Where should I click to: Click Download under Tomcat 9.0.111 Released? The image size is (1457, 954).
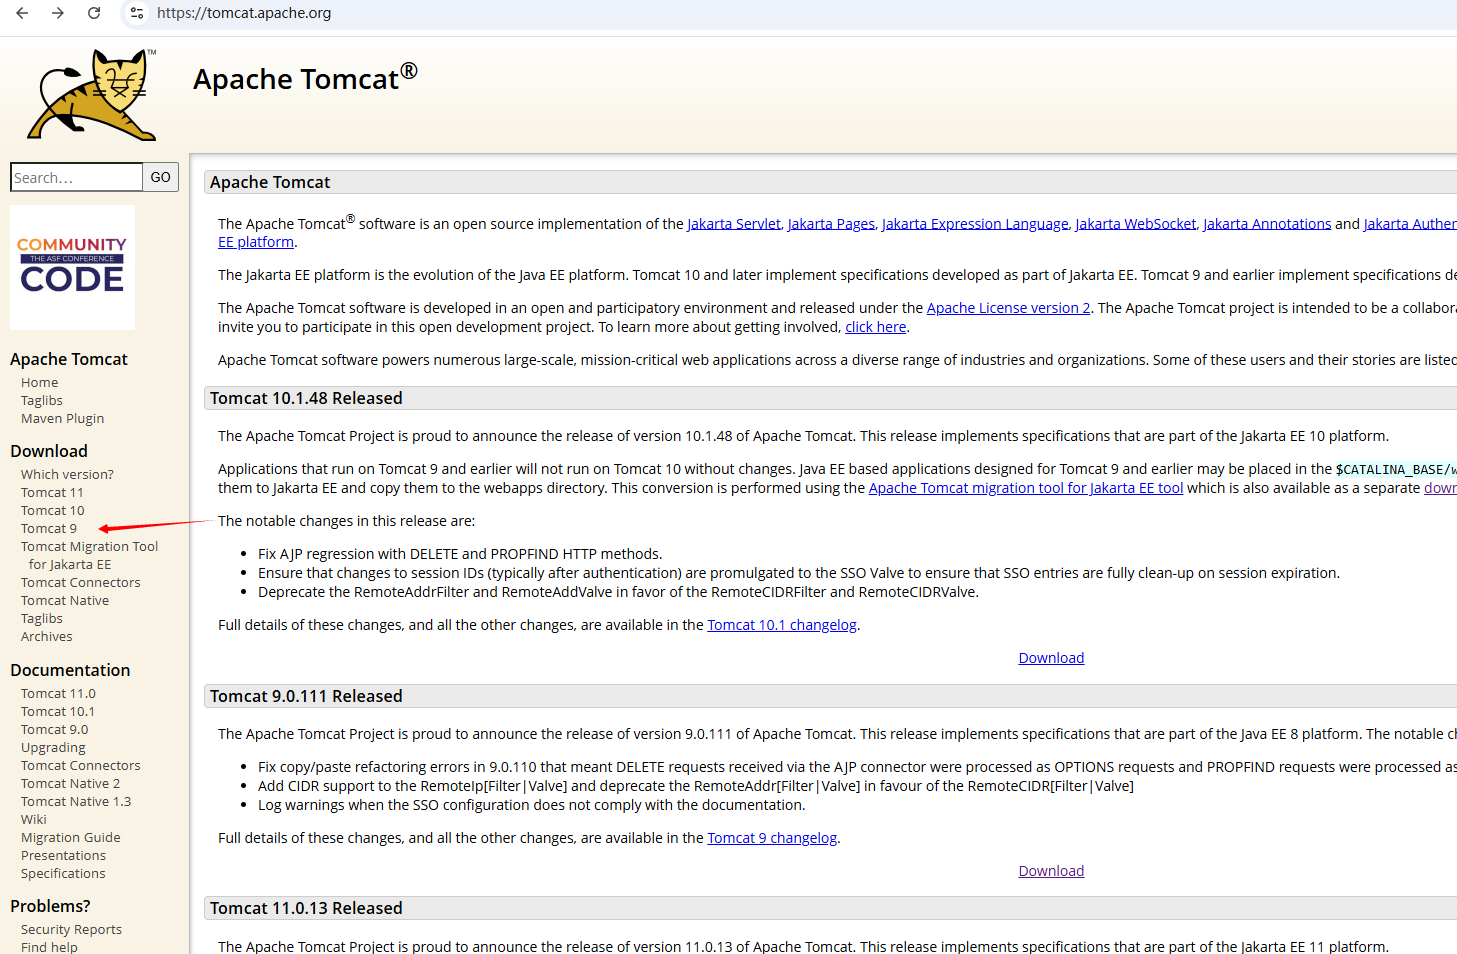(1051, 871)
